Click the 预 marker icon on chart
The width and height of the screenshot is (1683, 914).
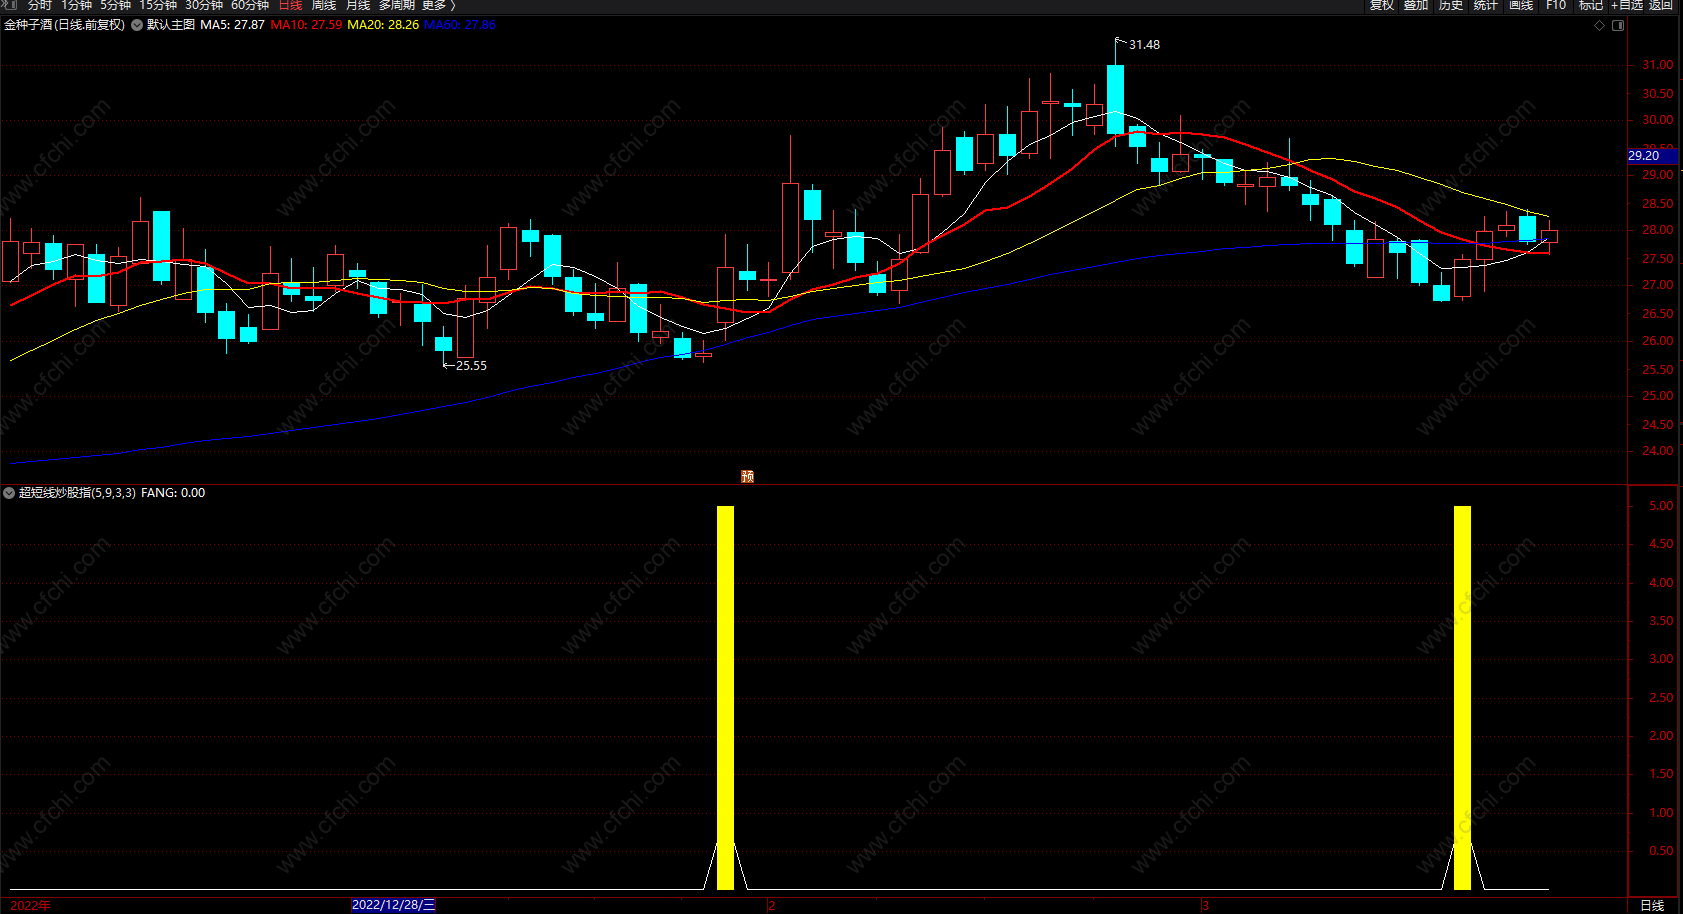(747, 477)
